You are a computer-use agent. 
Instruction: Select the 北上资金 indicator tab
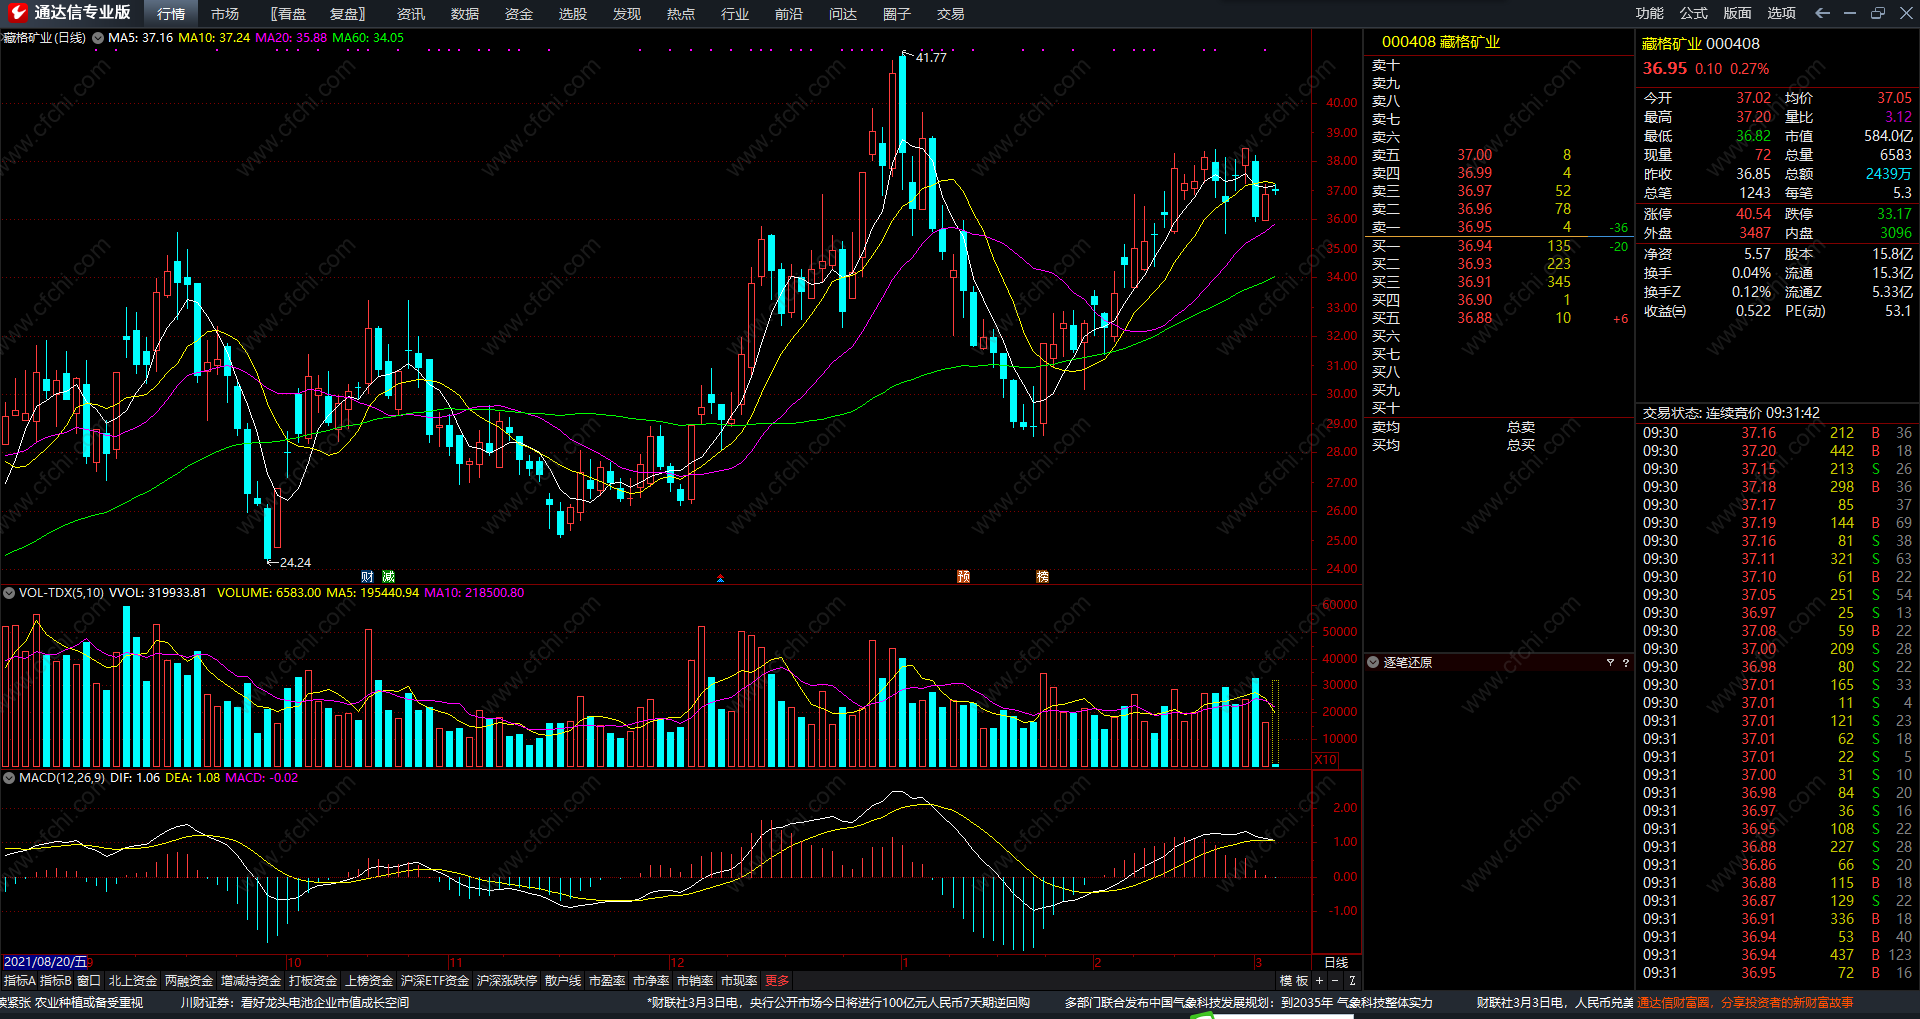click(x=133, y=981)
